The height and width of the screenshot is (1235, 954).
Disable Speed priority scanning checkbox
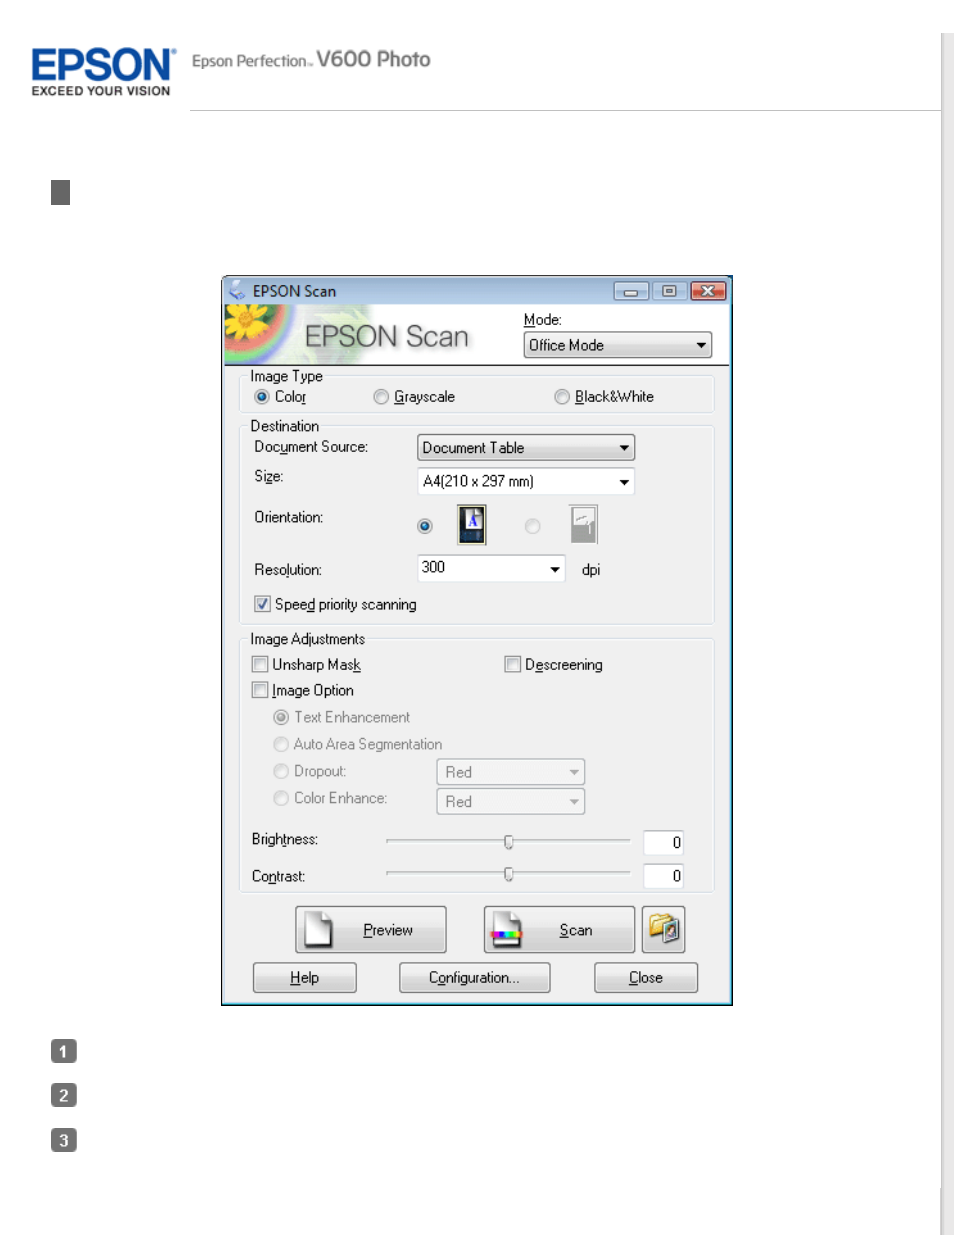click(262, 604)
